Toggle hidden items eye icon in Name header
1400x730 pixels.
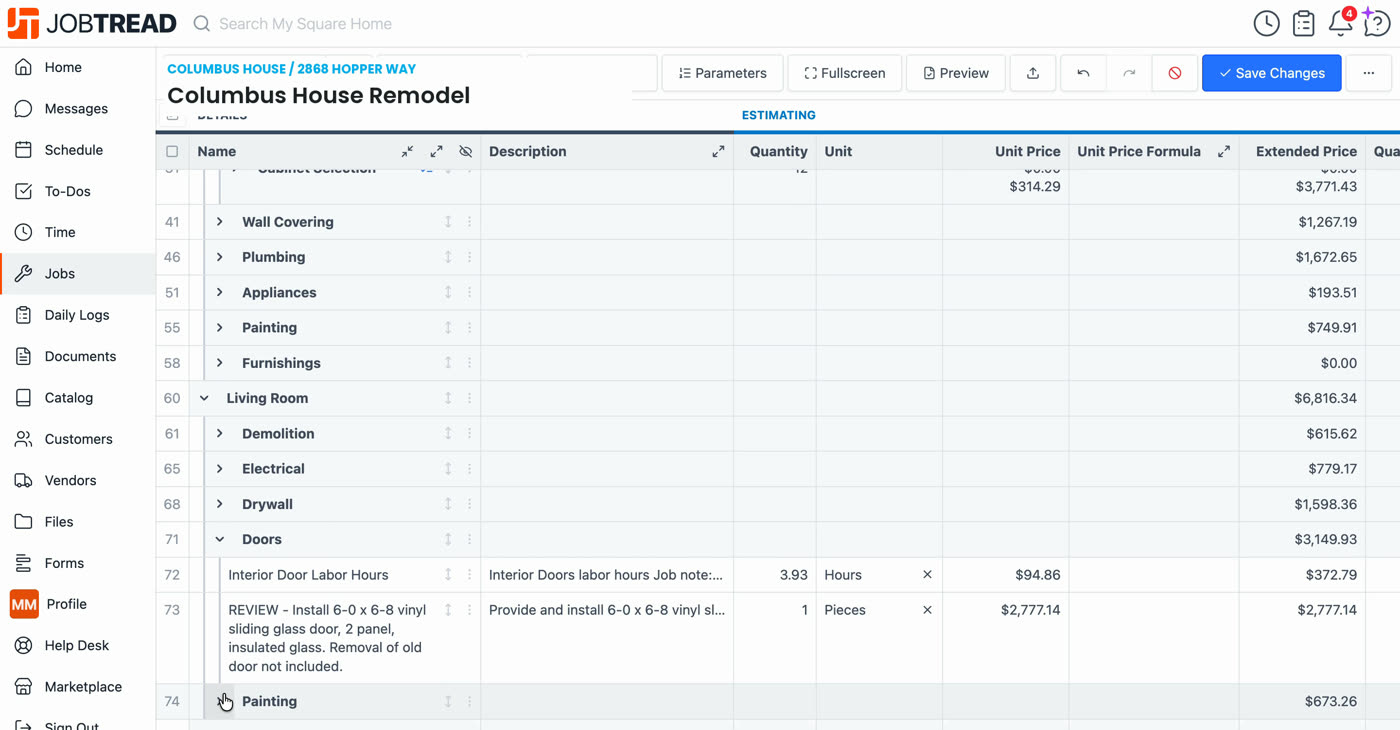click(x=465, y=152)
